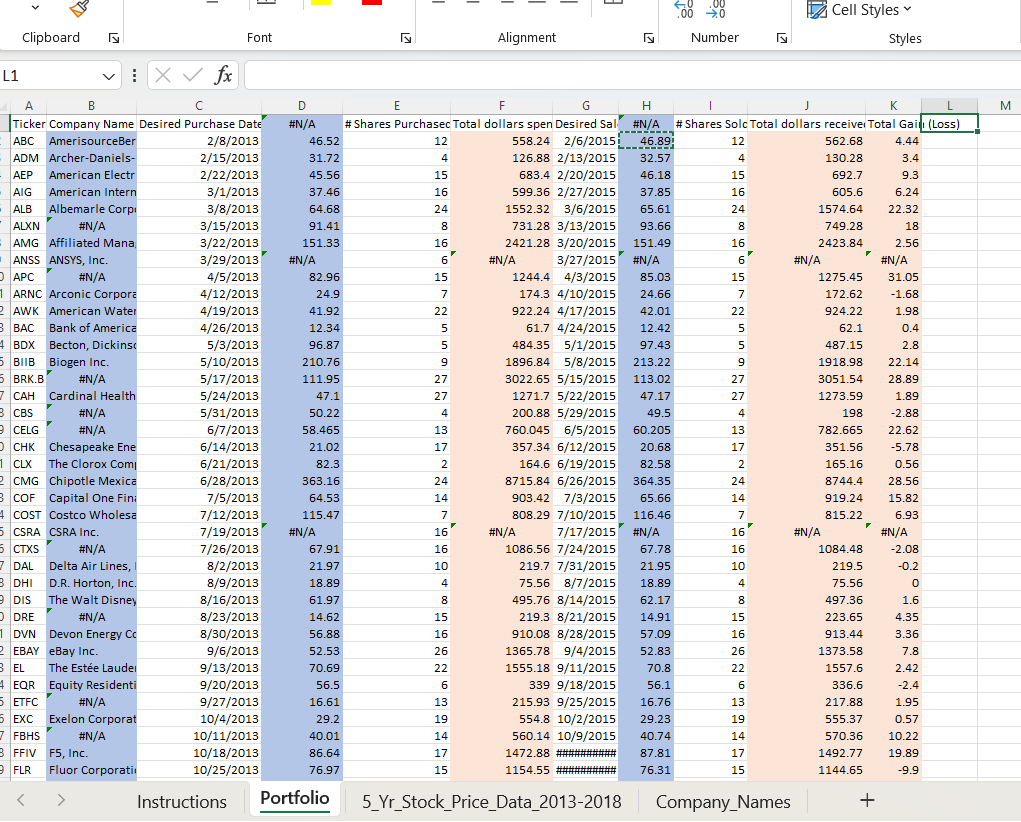Open the Cell Styles dropdown

click(x=908, y=10)
